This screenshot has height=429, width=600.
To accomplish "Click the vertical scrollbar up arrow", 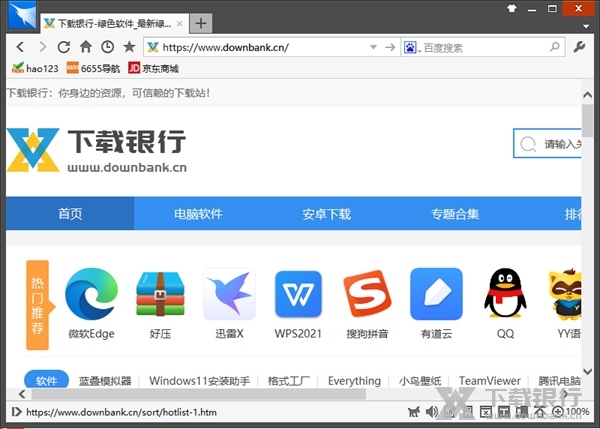I will 587,94.
